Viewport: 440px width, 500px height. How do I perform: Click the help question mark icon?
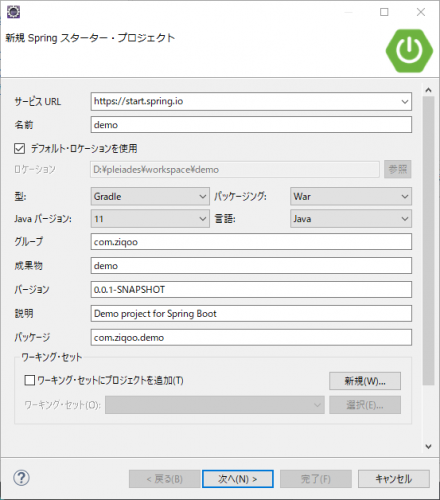point(21,478)
